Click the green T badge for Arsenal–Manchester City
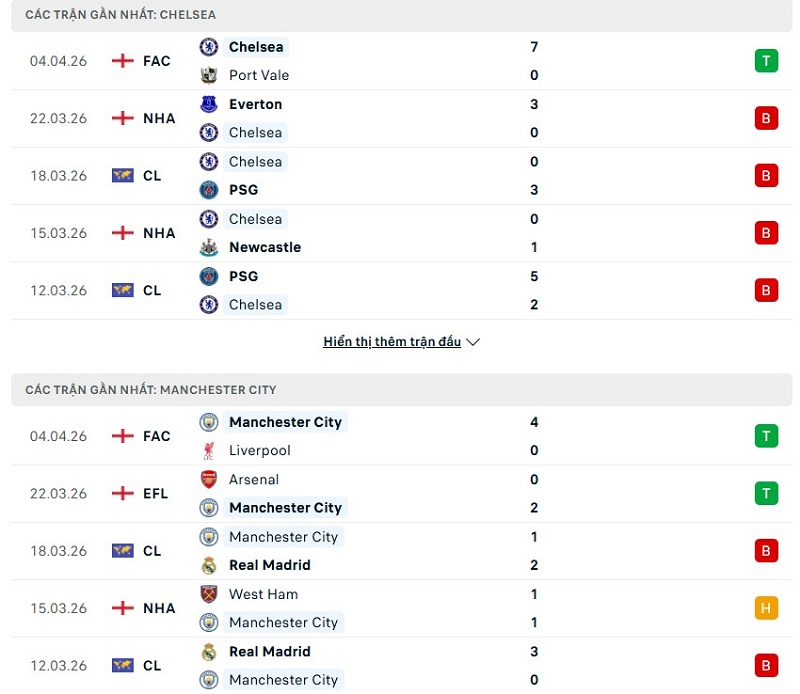Image resolution: width=800 pixels, height=694 pixels. (x=766, y=493)
